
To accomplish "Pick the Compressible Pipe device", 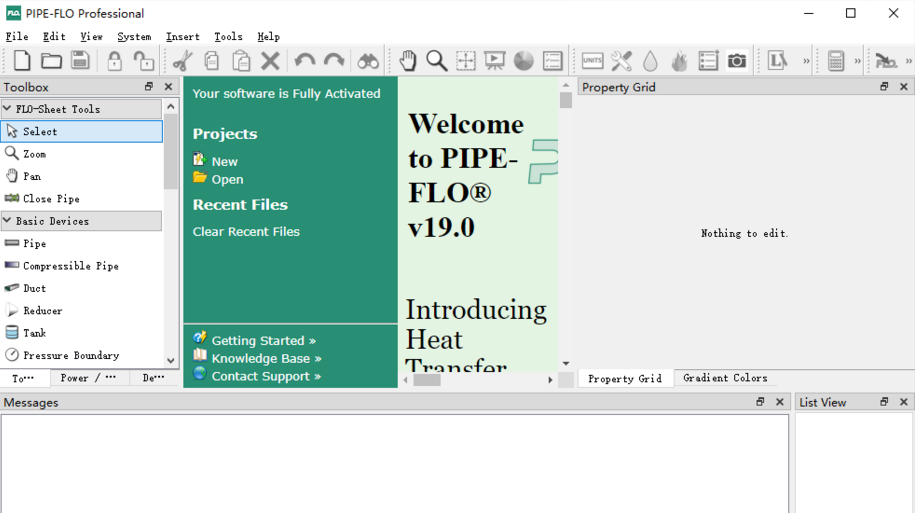I will pyautogui.click(x=82, y=266).
